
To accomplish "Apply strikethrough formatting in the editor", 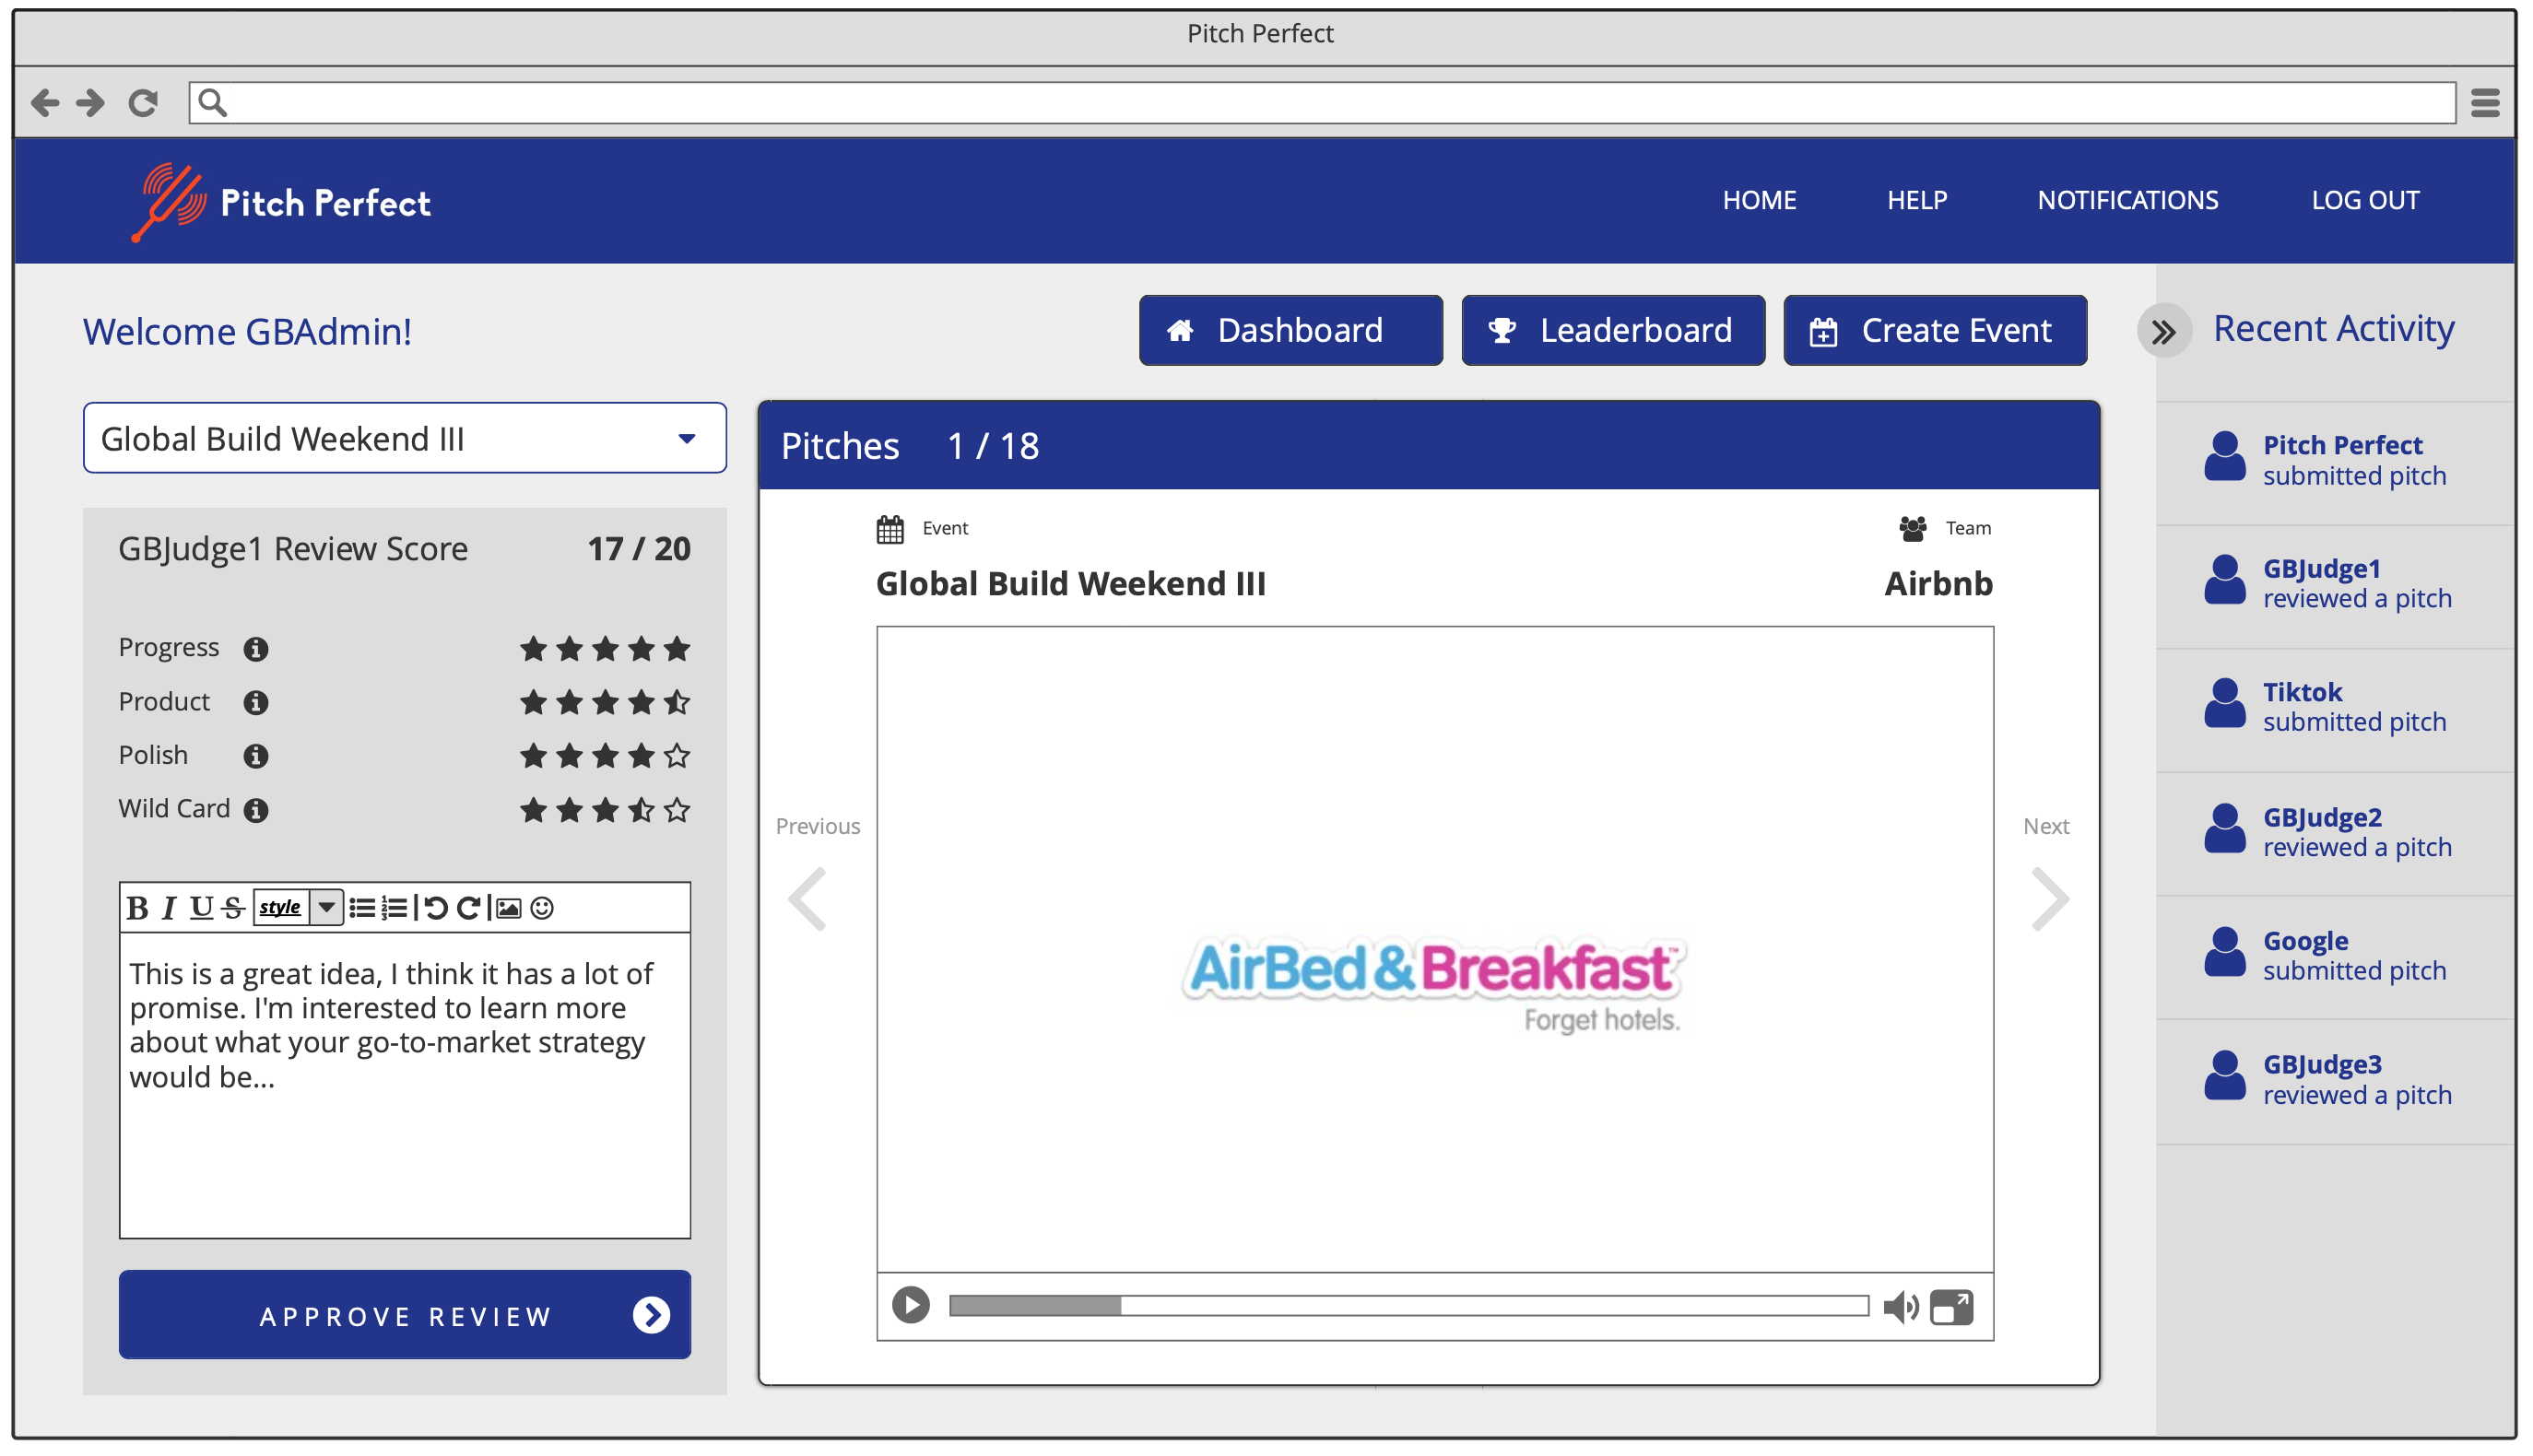I will (x=233, y=907).
